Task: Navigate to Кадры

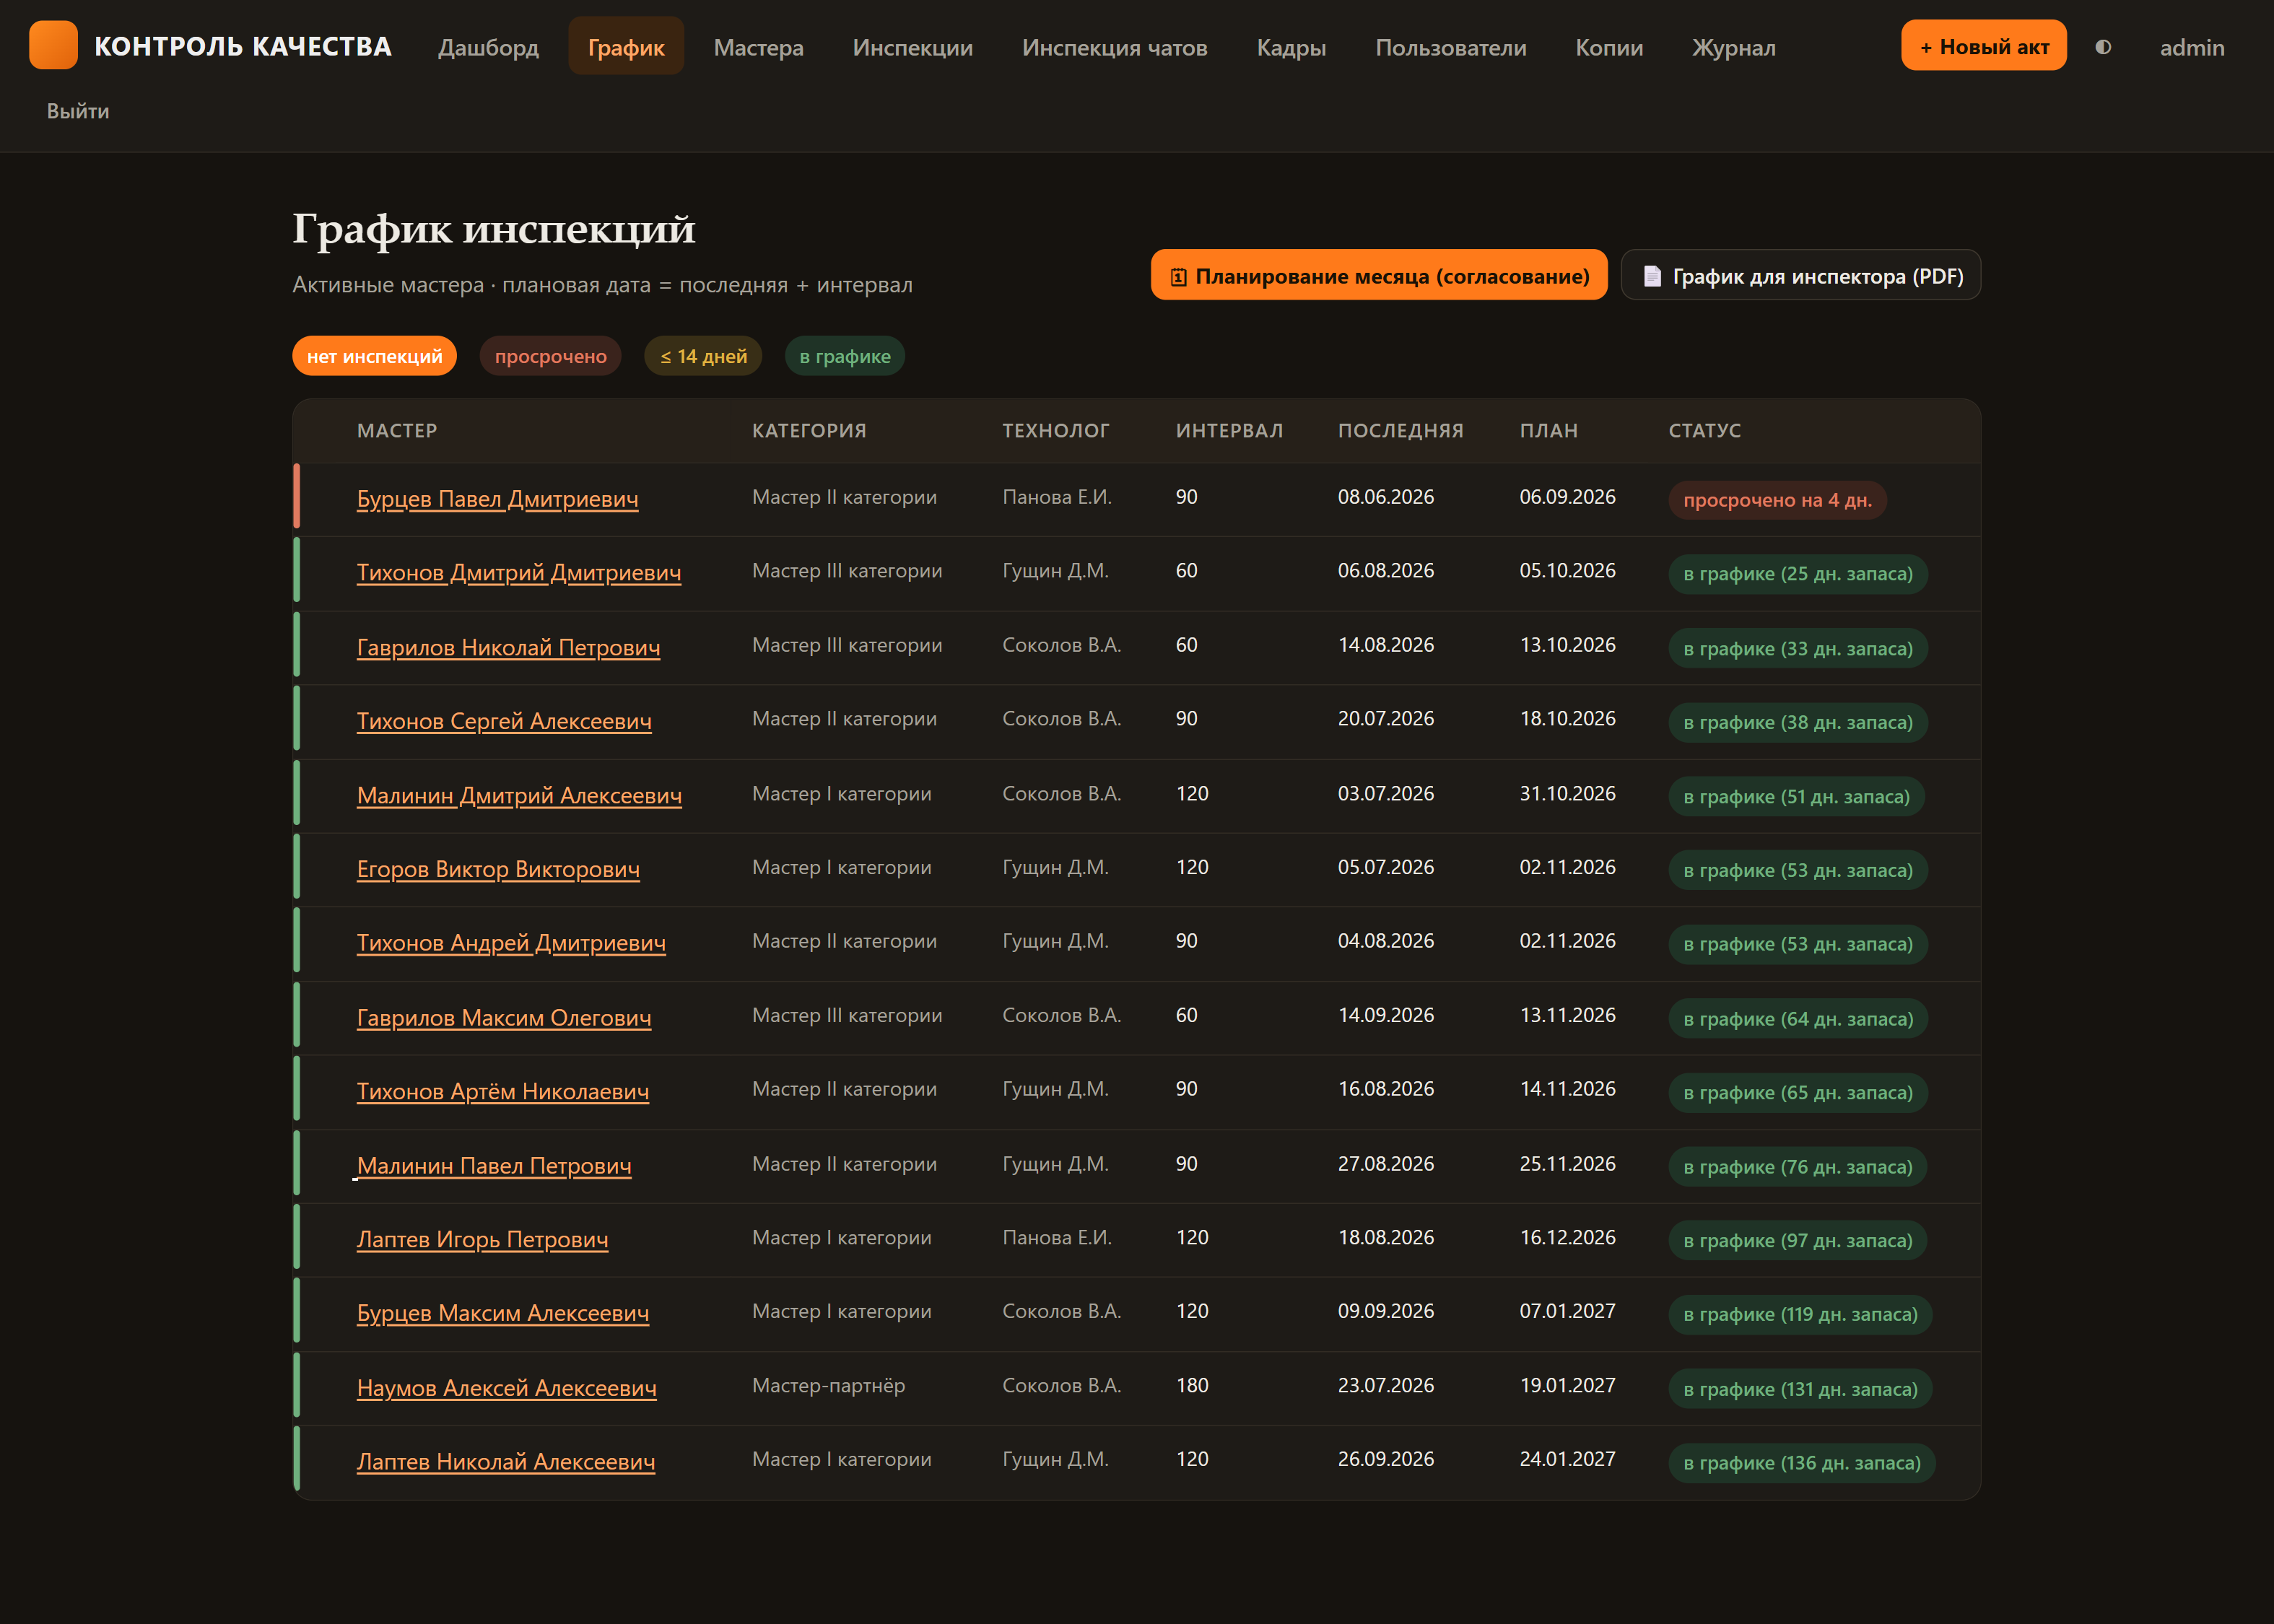Action: pyautogui.click(x=1291, y=47)
